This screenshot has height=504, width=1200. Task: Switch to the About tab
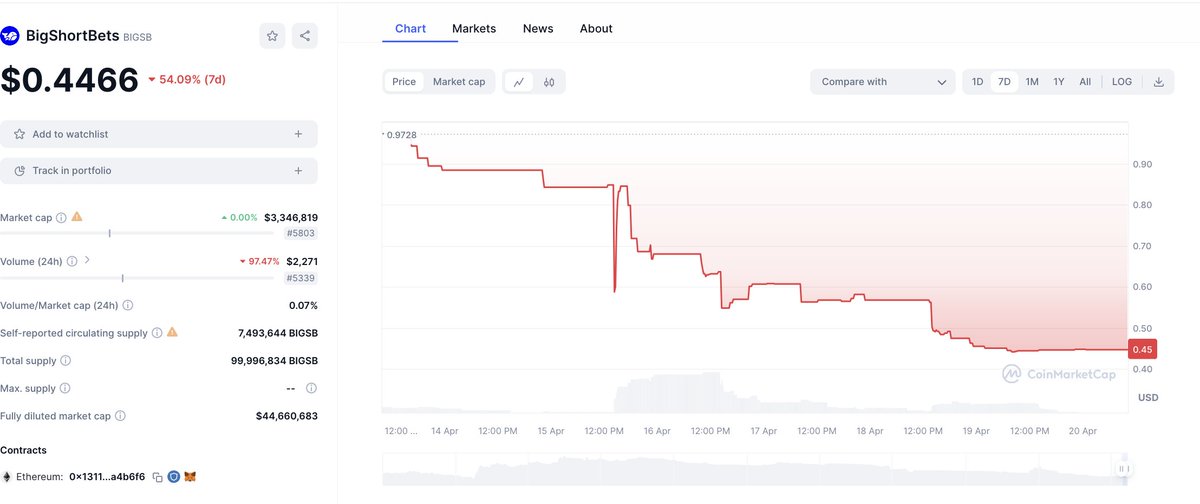(596, 28)
